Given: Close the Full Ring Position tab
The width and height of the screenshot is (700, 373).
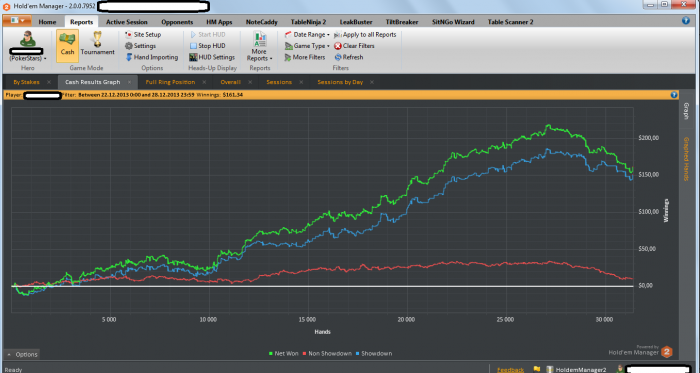Looking at the screenshot, I should point(204,82).
